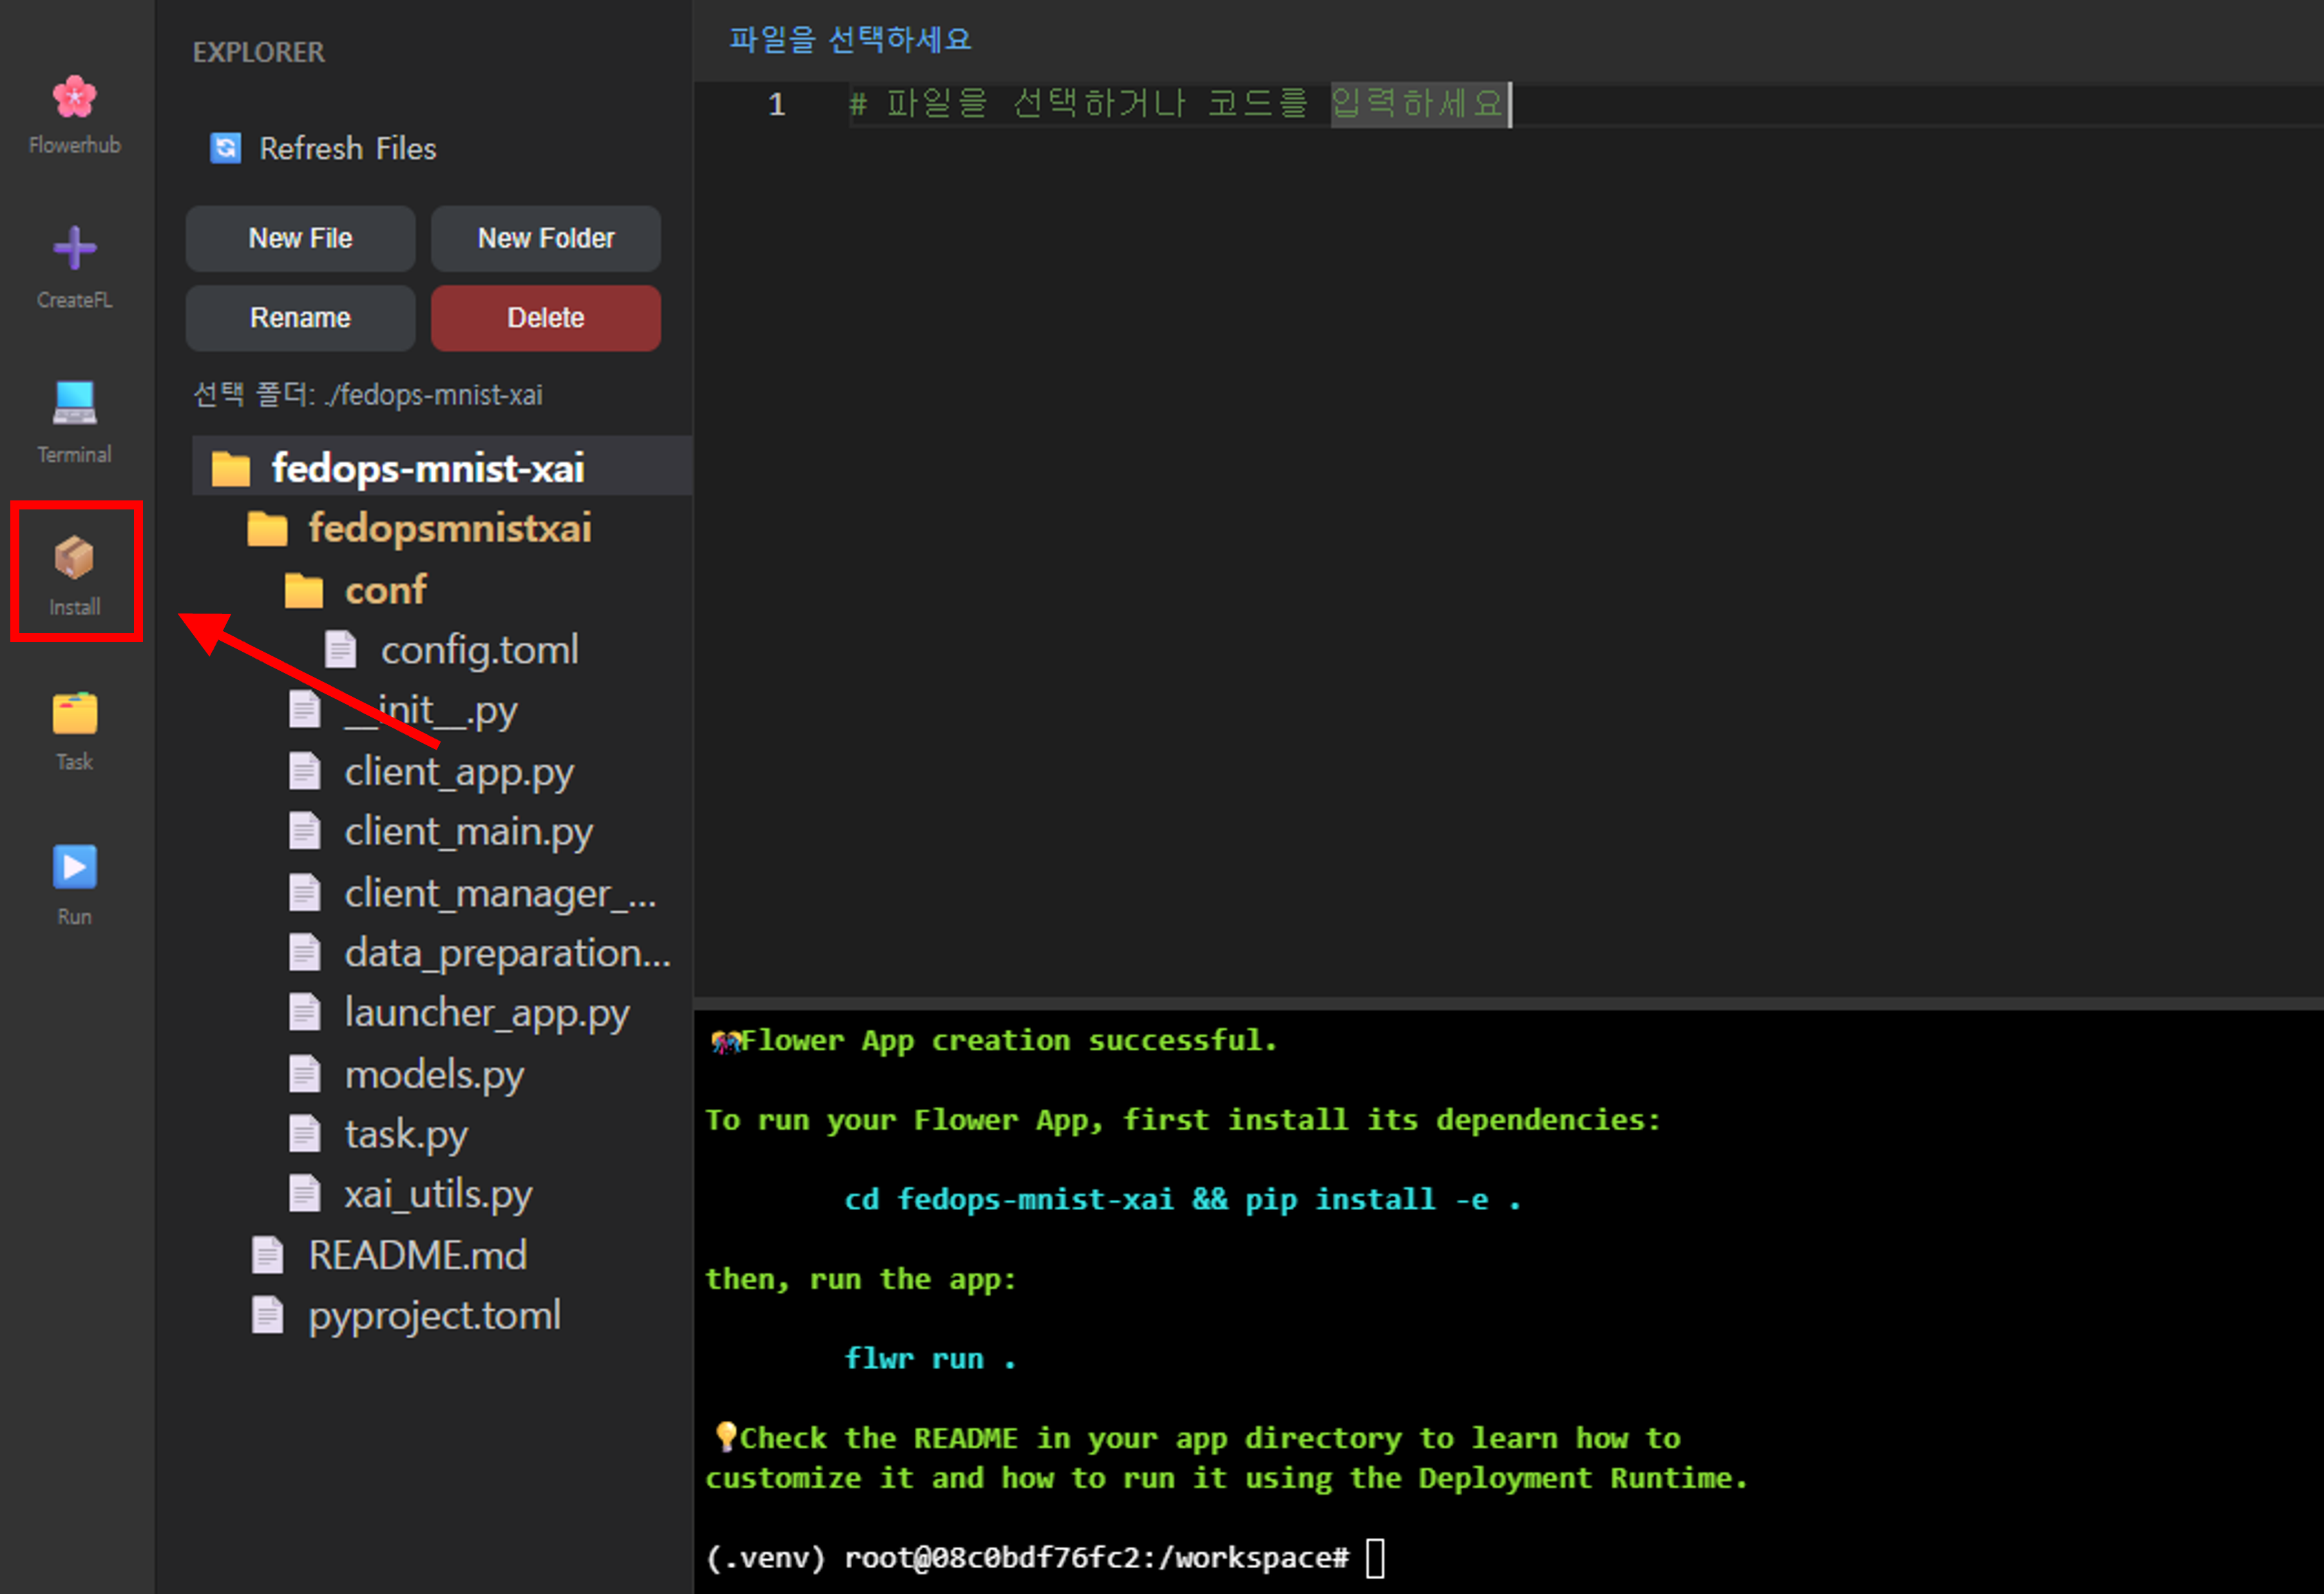Image resolution: width=2324 pixels, height=1594 pixels.
Task: Click line 1 in the code editor
Action: [x=1180, y=104]
